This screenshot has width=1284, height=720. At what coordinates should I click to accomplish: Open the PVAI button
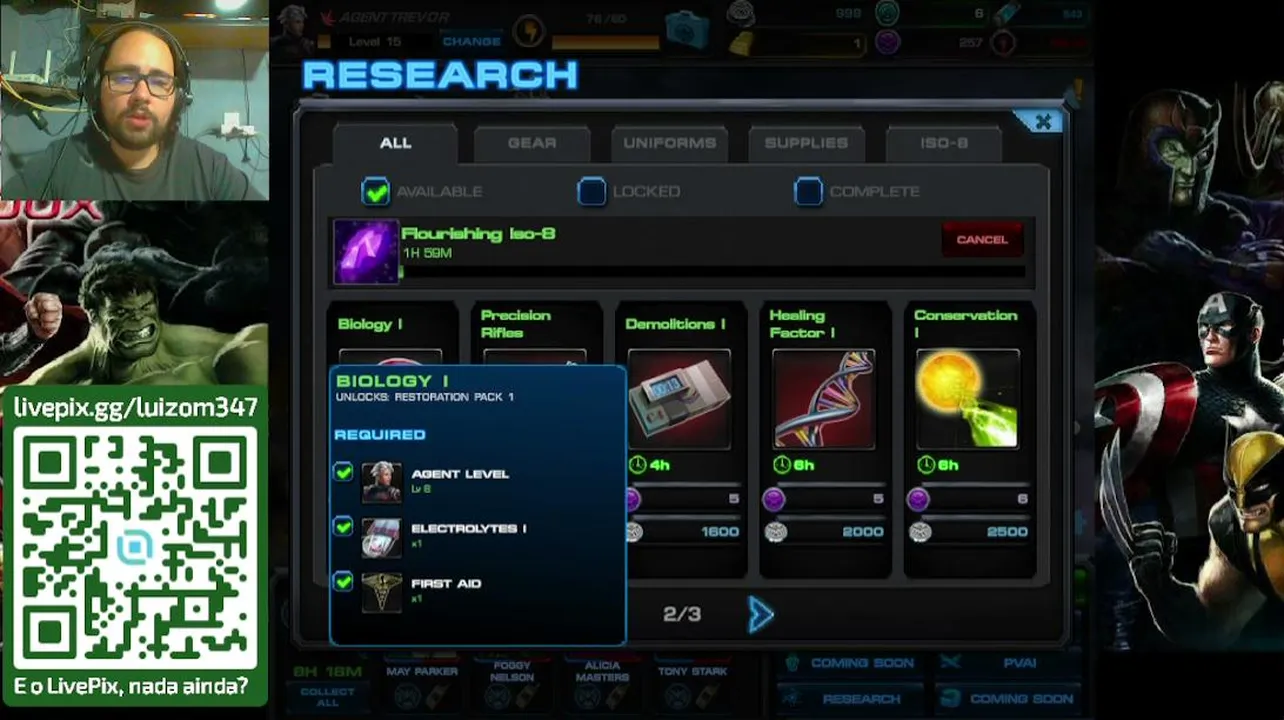pyautogui.click(x=1006, y=663)
